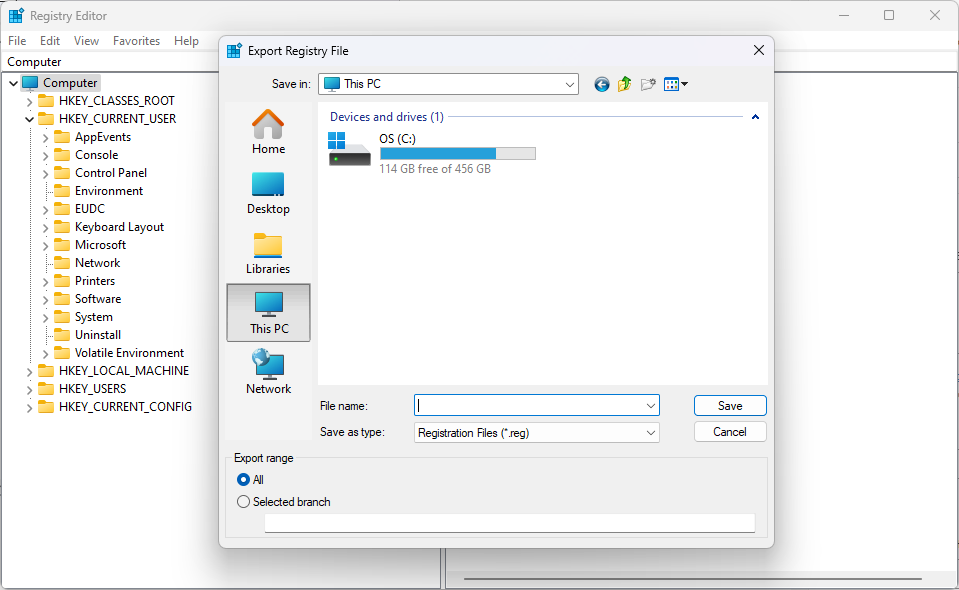Click the Home icon in places bar
Image resolution: width=959 pixels, height=590 pixels.
(x=268, y=132)
